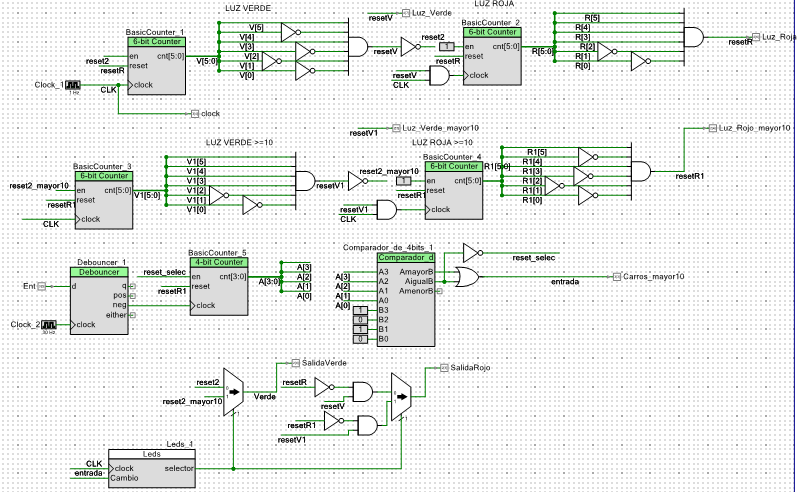
Task: Select the Clock_2 clock source symbol
Action: click(48, 326)
